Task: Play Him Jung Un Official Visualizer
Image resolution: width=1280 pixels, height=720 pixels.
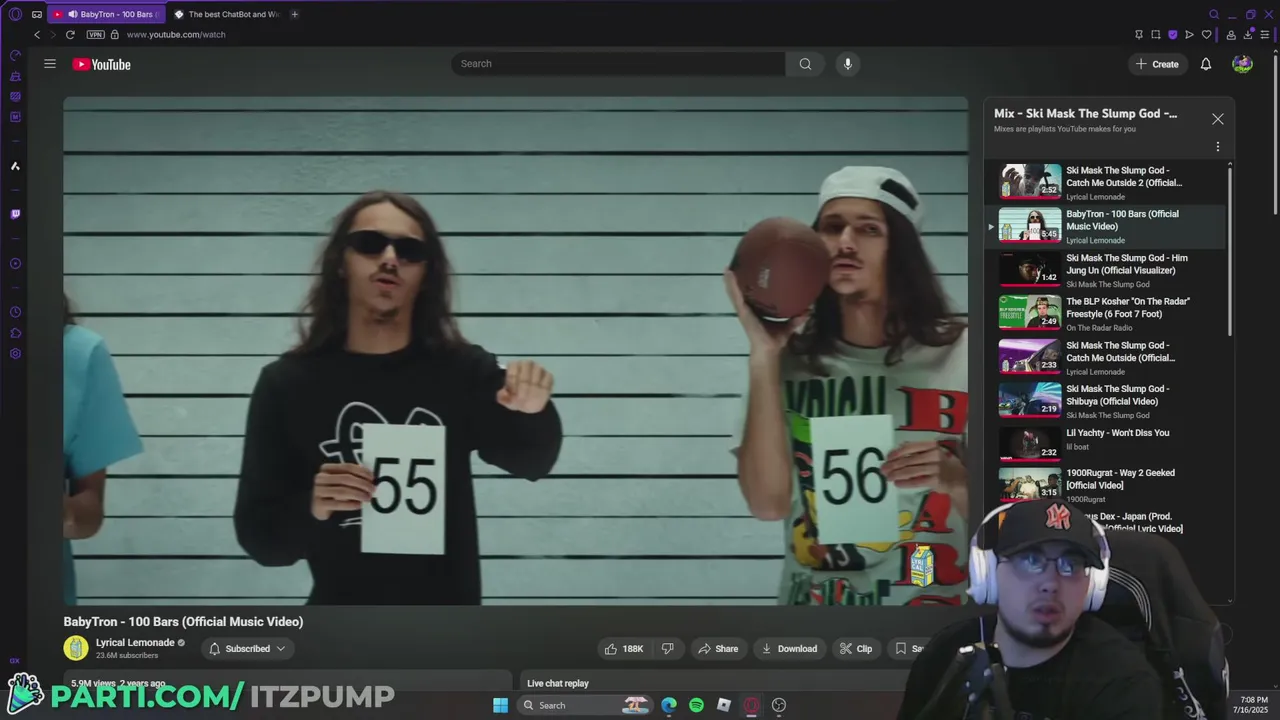Action: tap(1105, 270)
